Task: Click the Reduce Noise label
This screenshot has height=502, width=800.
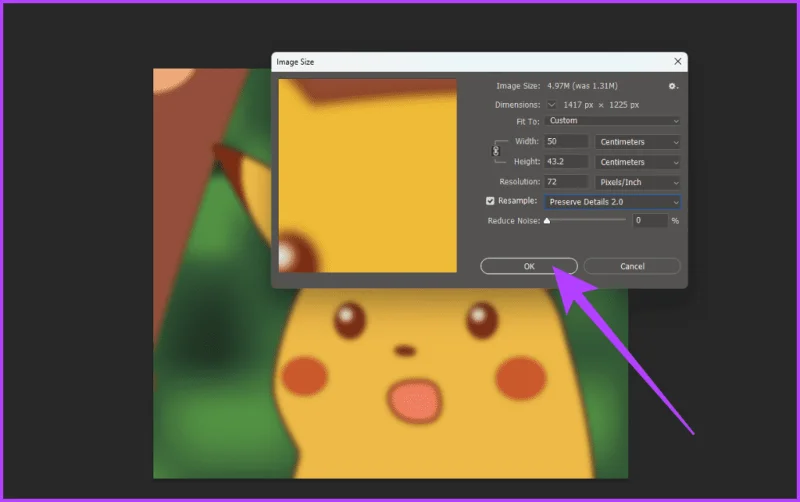Action: pos(513,221)
